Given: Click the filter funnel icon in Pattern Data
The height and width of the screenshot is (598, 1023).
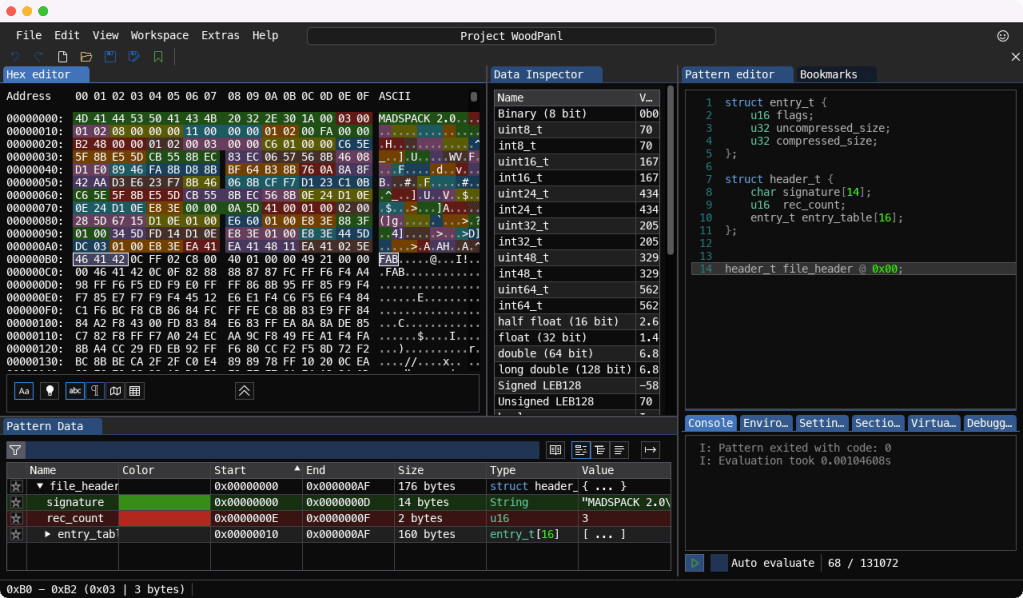Looking at the screenshot, I should tap(15, 451).
